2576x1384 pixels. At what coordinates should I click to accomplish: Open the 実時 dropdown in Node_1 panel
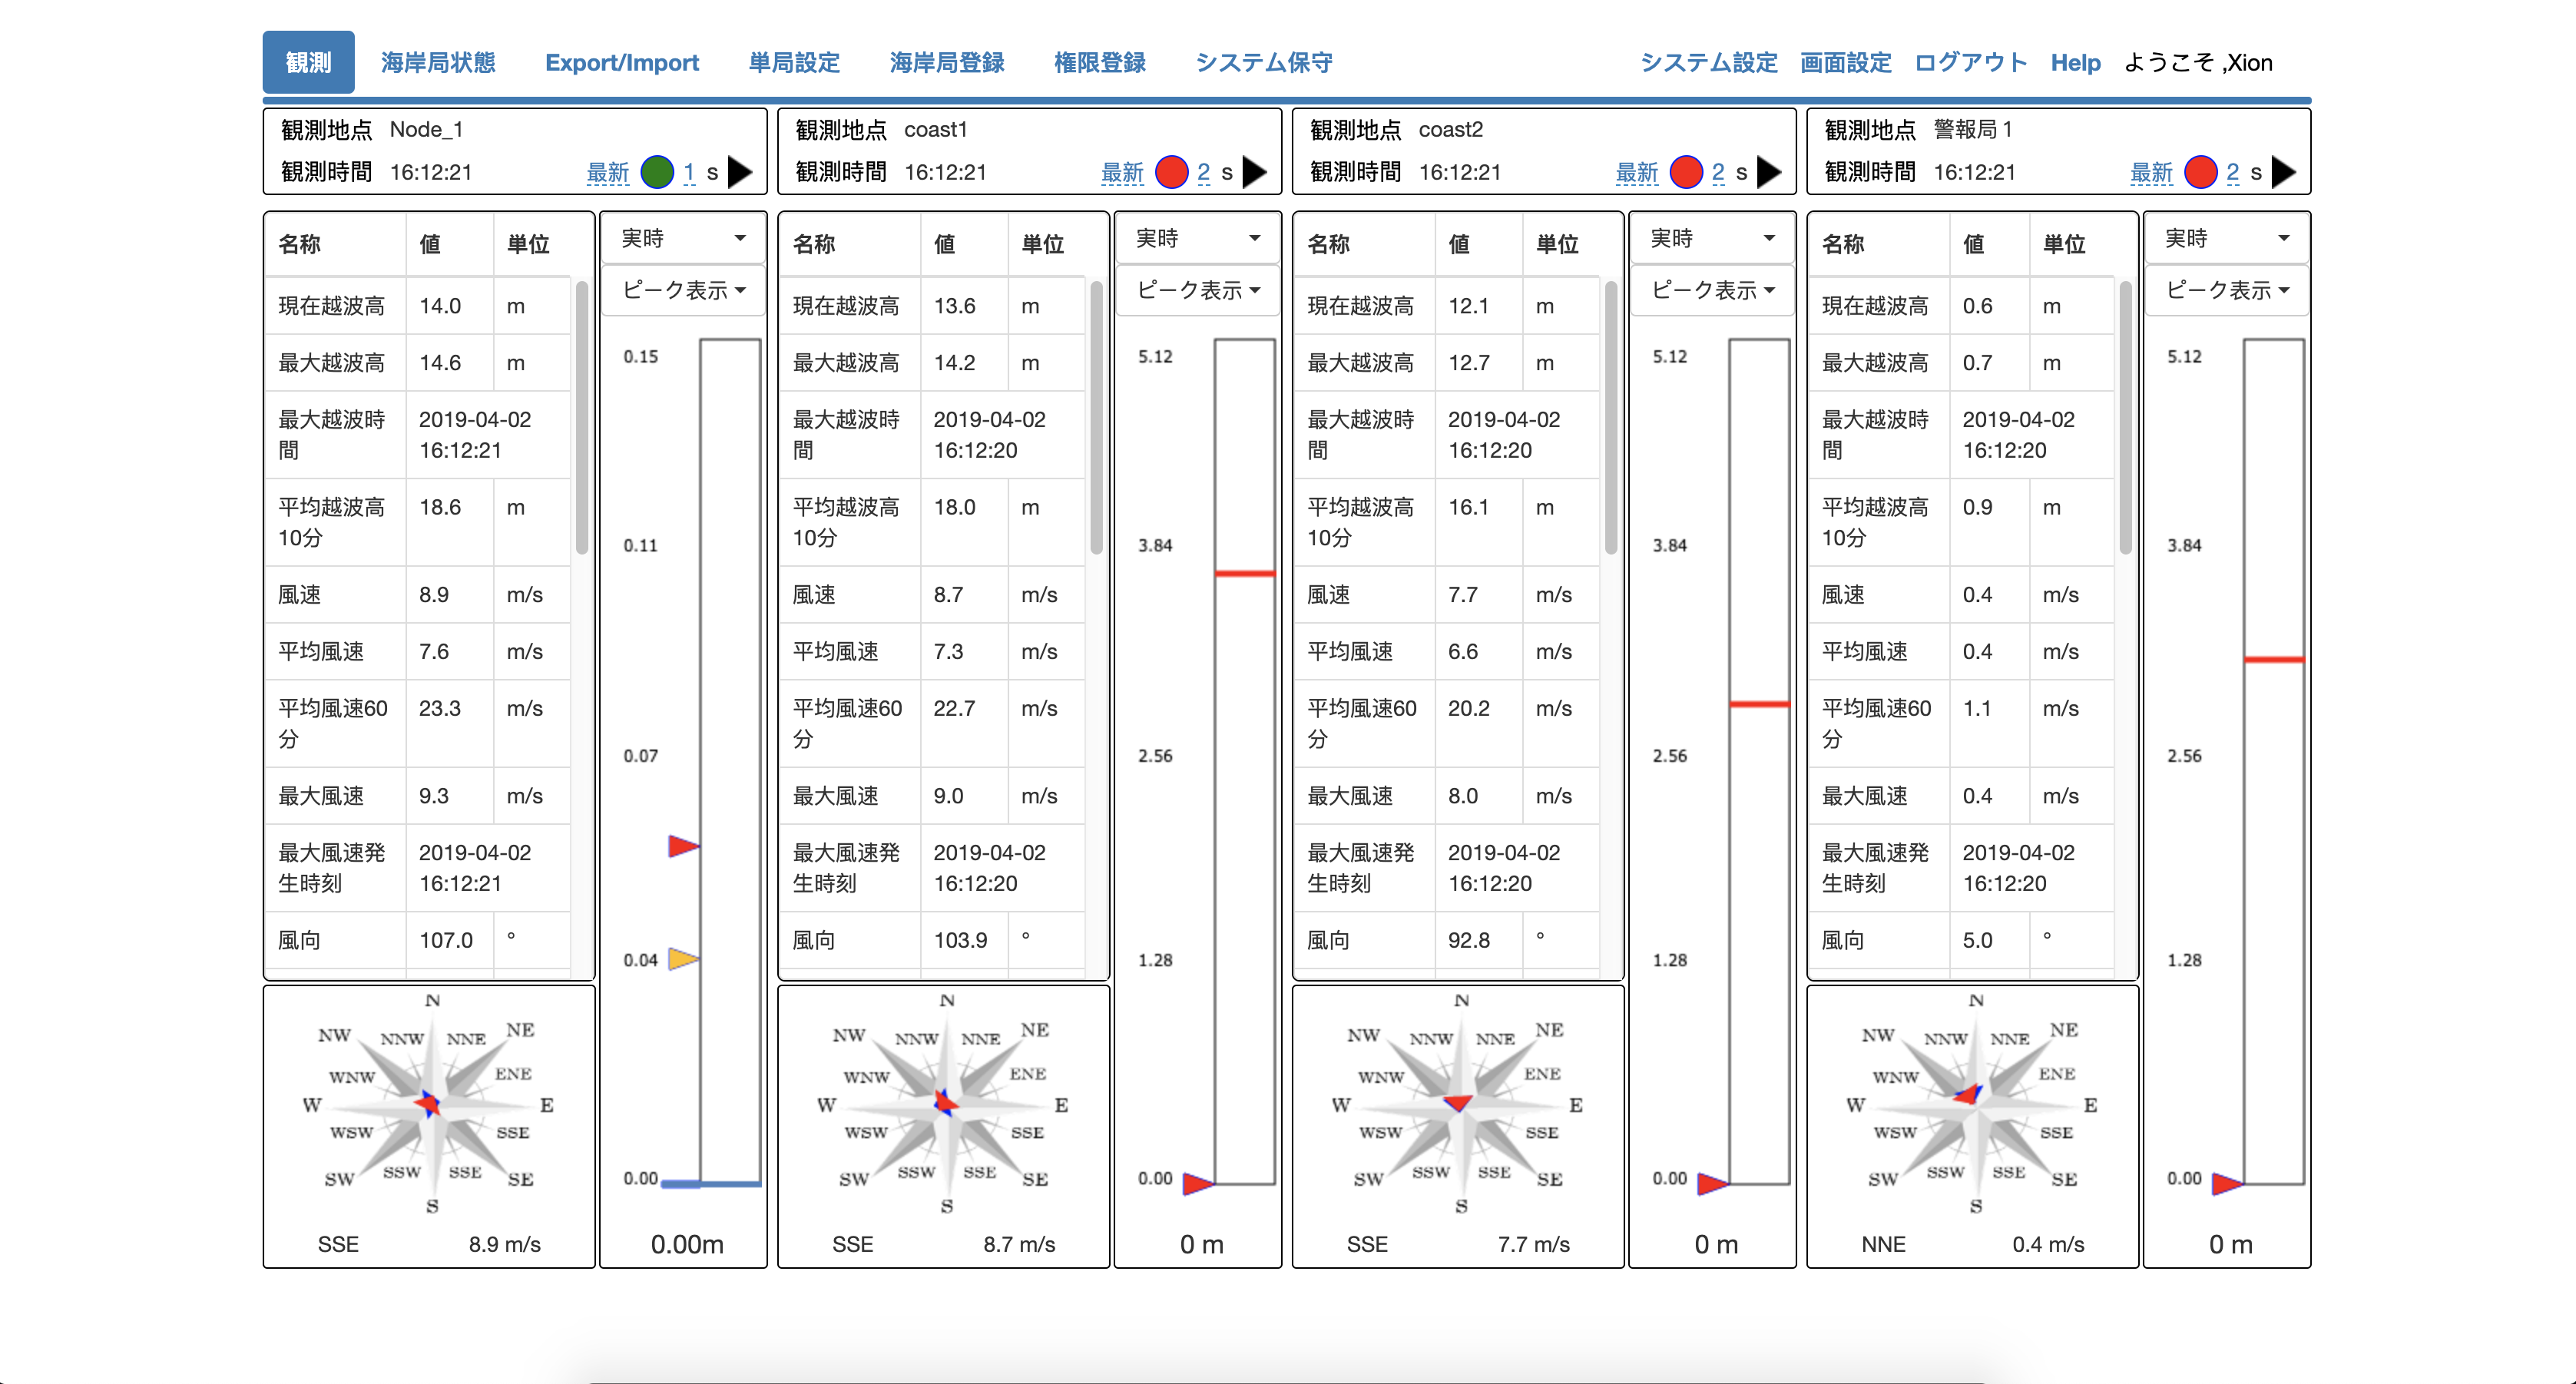click(683, 238)
